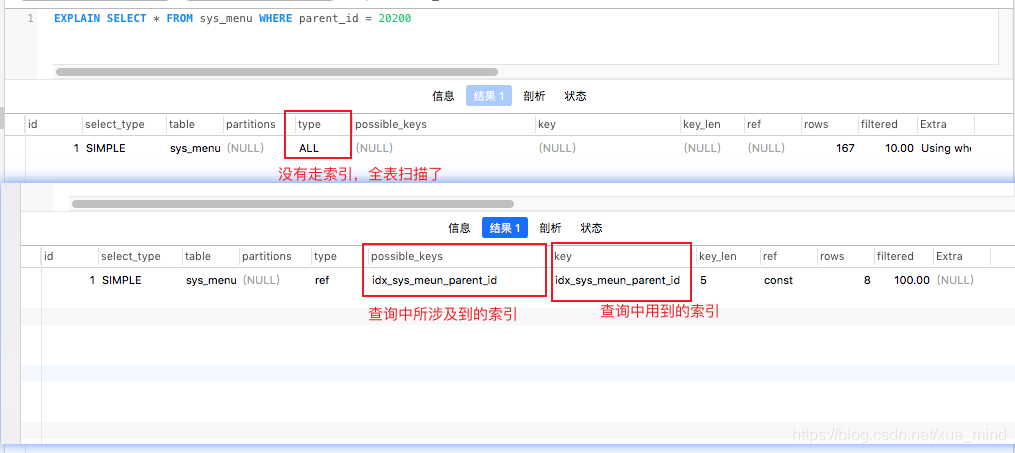The height and width of the screenshot is (453, 1015).
Task: Click 'rows' column header in lower table
Action: click(x=832, y=256)
